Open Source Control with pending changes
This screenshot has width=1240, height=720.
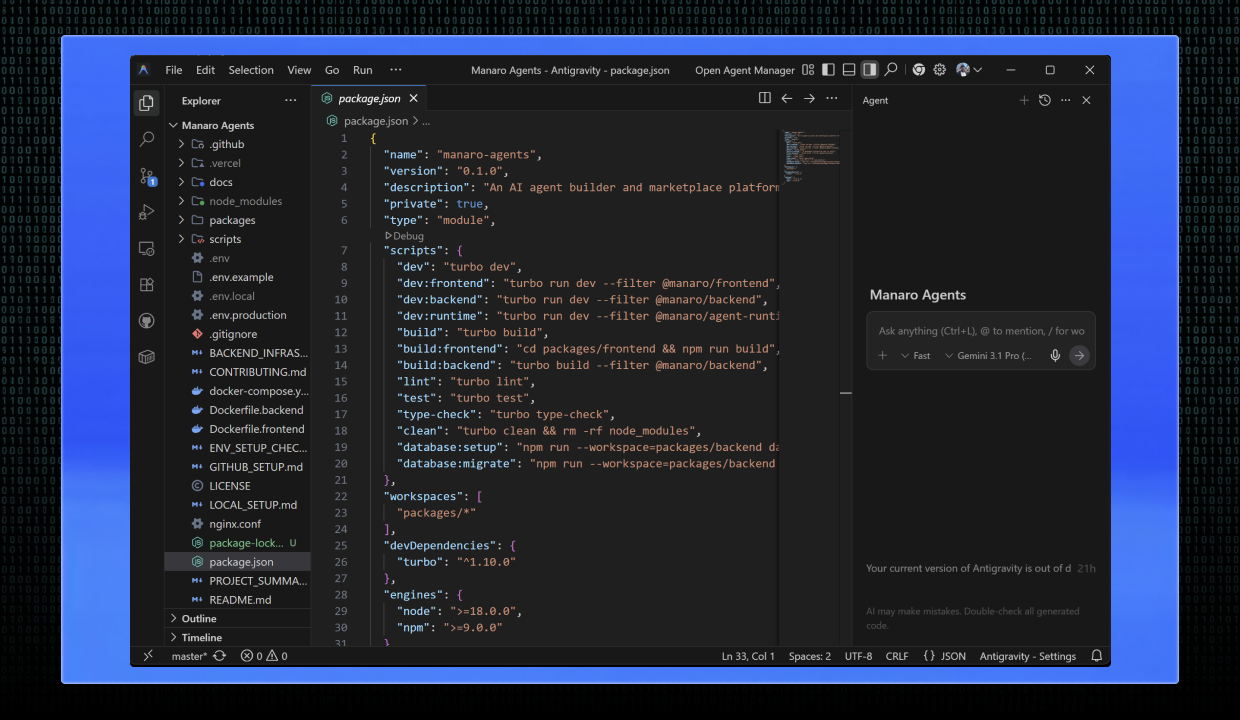[x=147, y=176]
